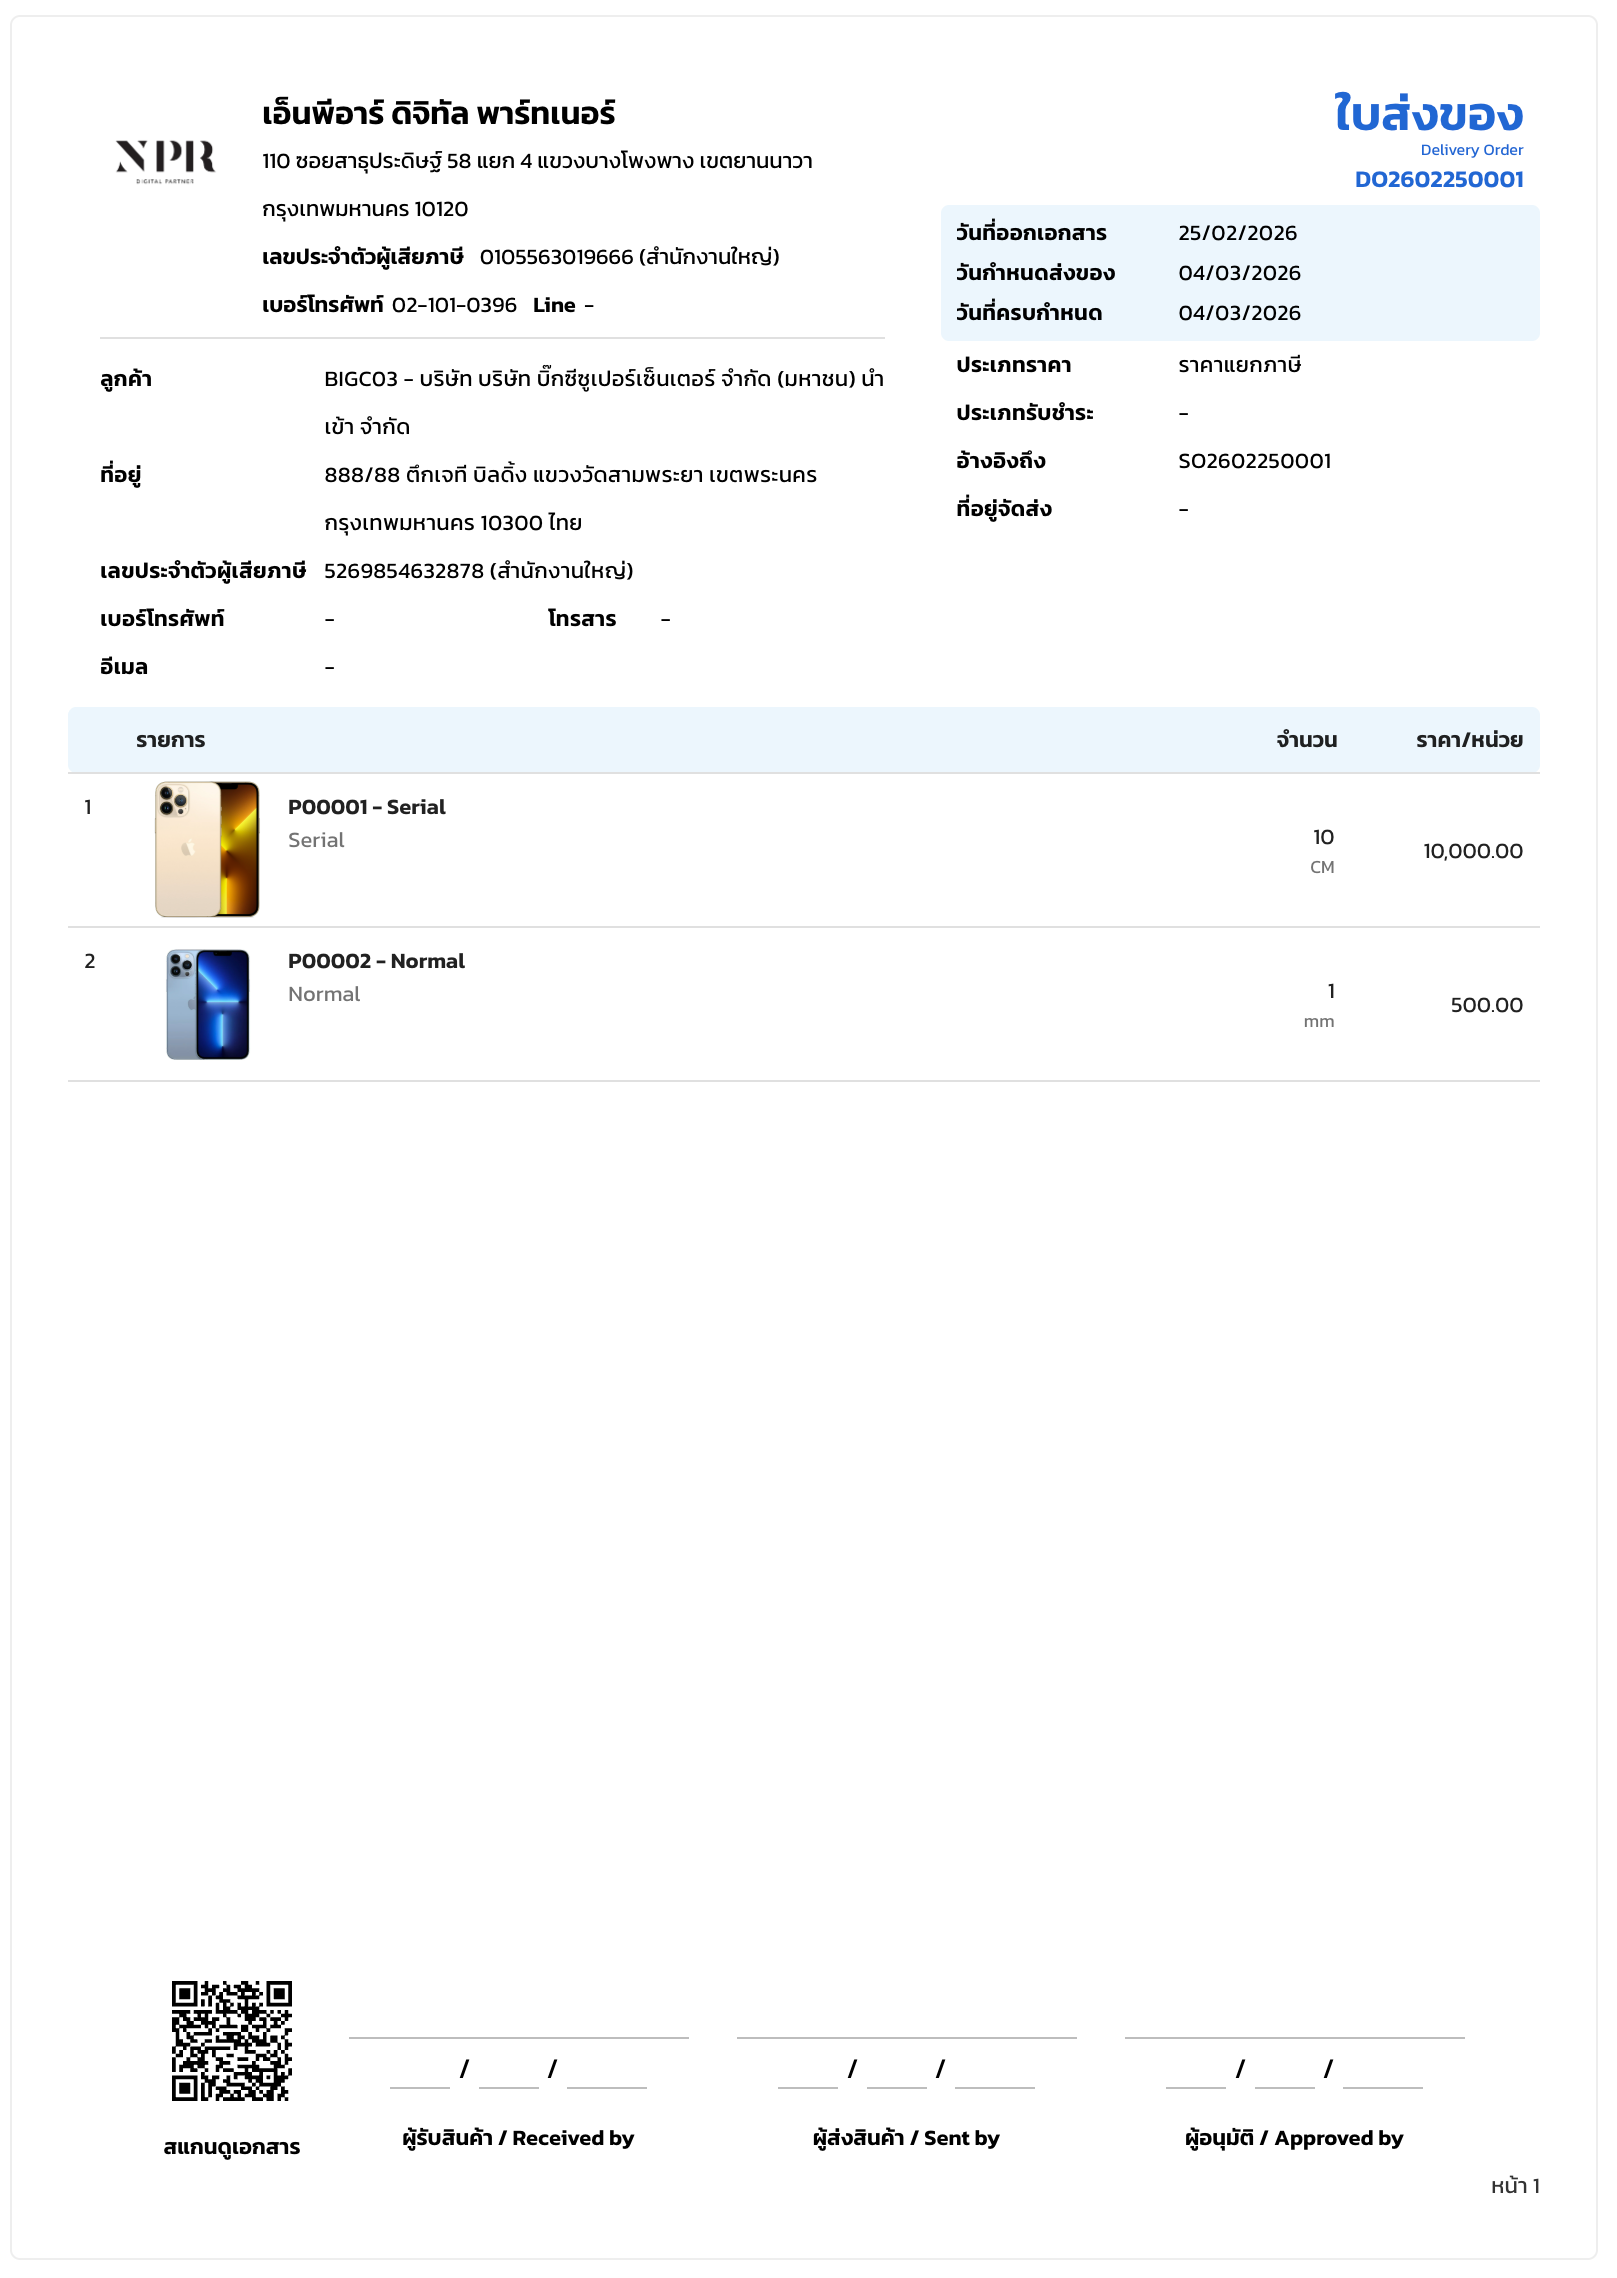The image size is (1617, 2278).
Task: Select the ใบส่งของ document title
Action: click(1428, 114)
